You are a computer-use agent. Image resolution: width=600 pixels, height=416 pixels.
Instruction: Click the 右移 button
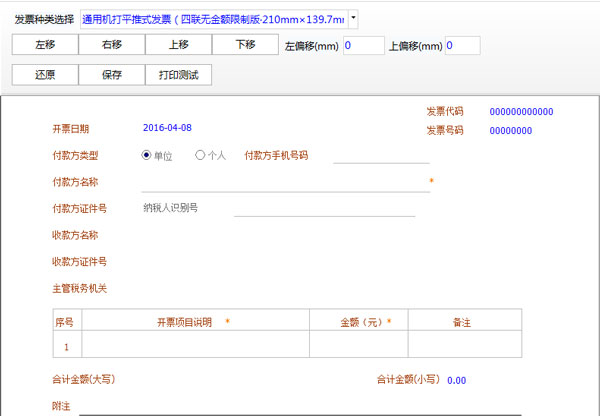click(x=111, y=45)
